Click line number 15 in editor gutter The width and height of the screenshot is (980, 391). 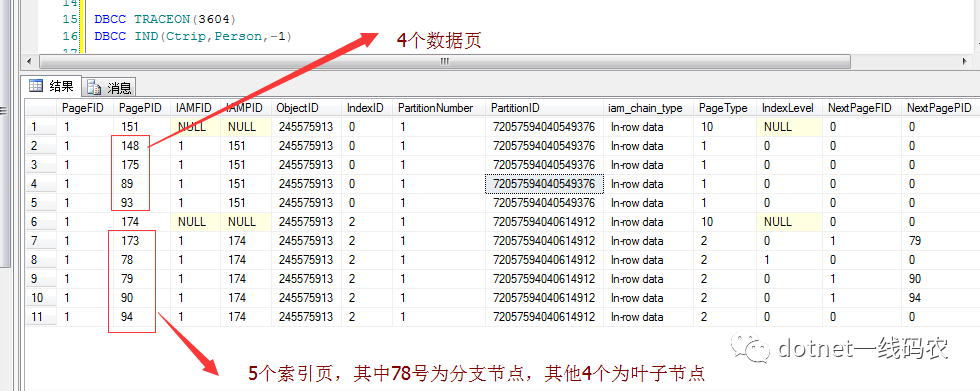point(70,19)
